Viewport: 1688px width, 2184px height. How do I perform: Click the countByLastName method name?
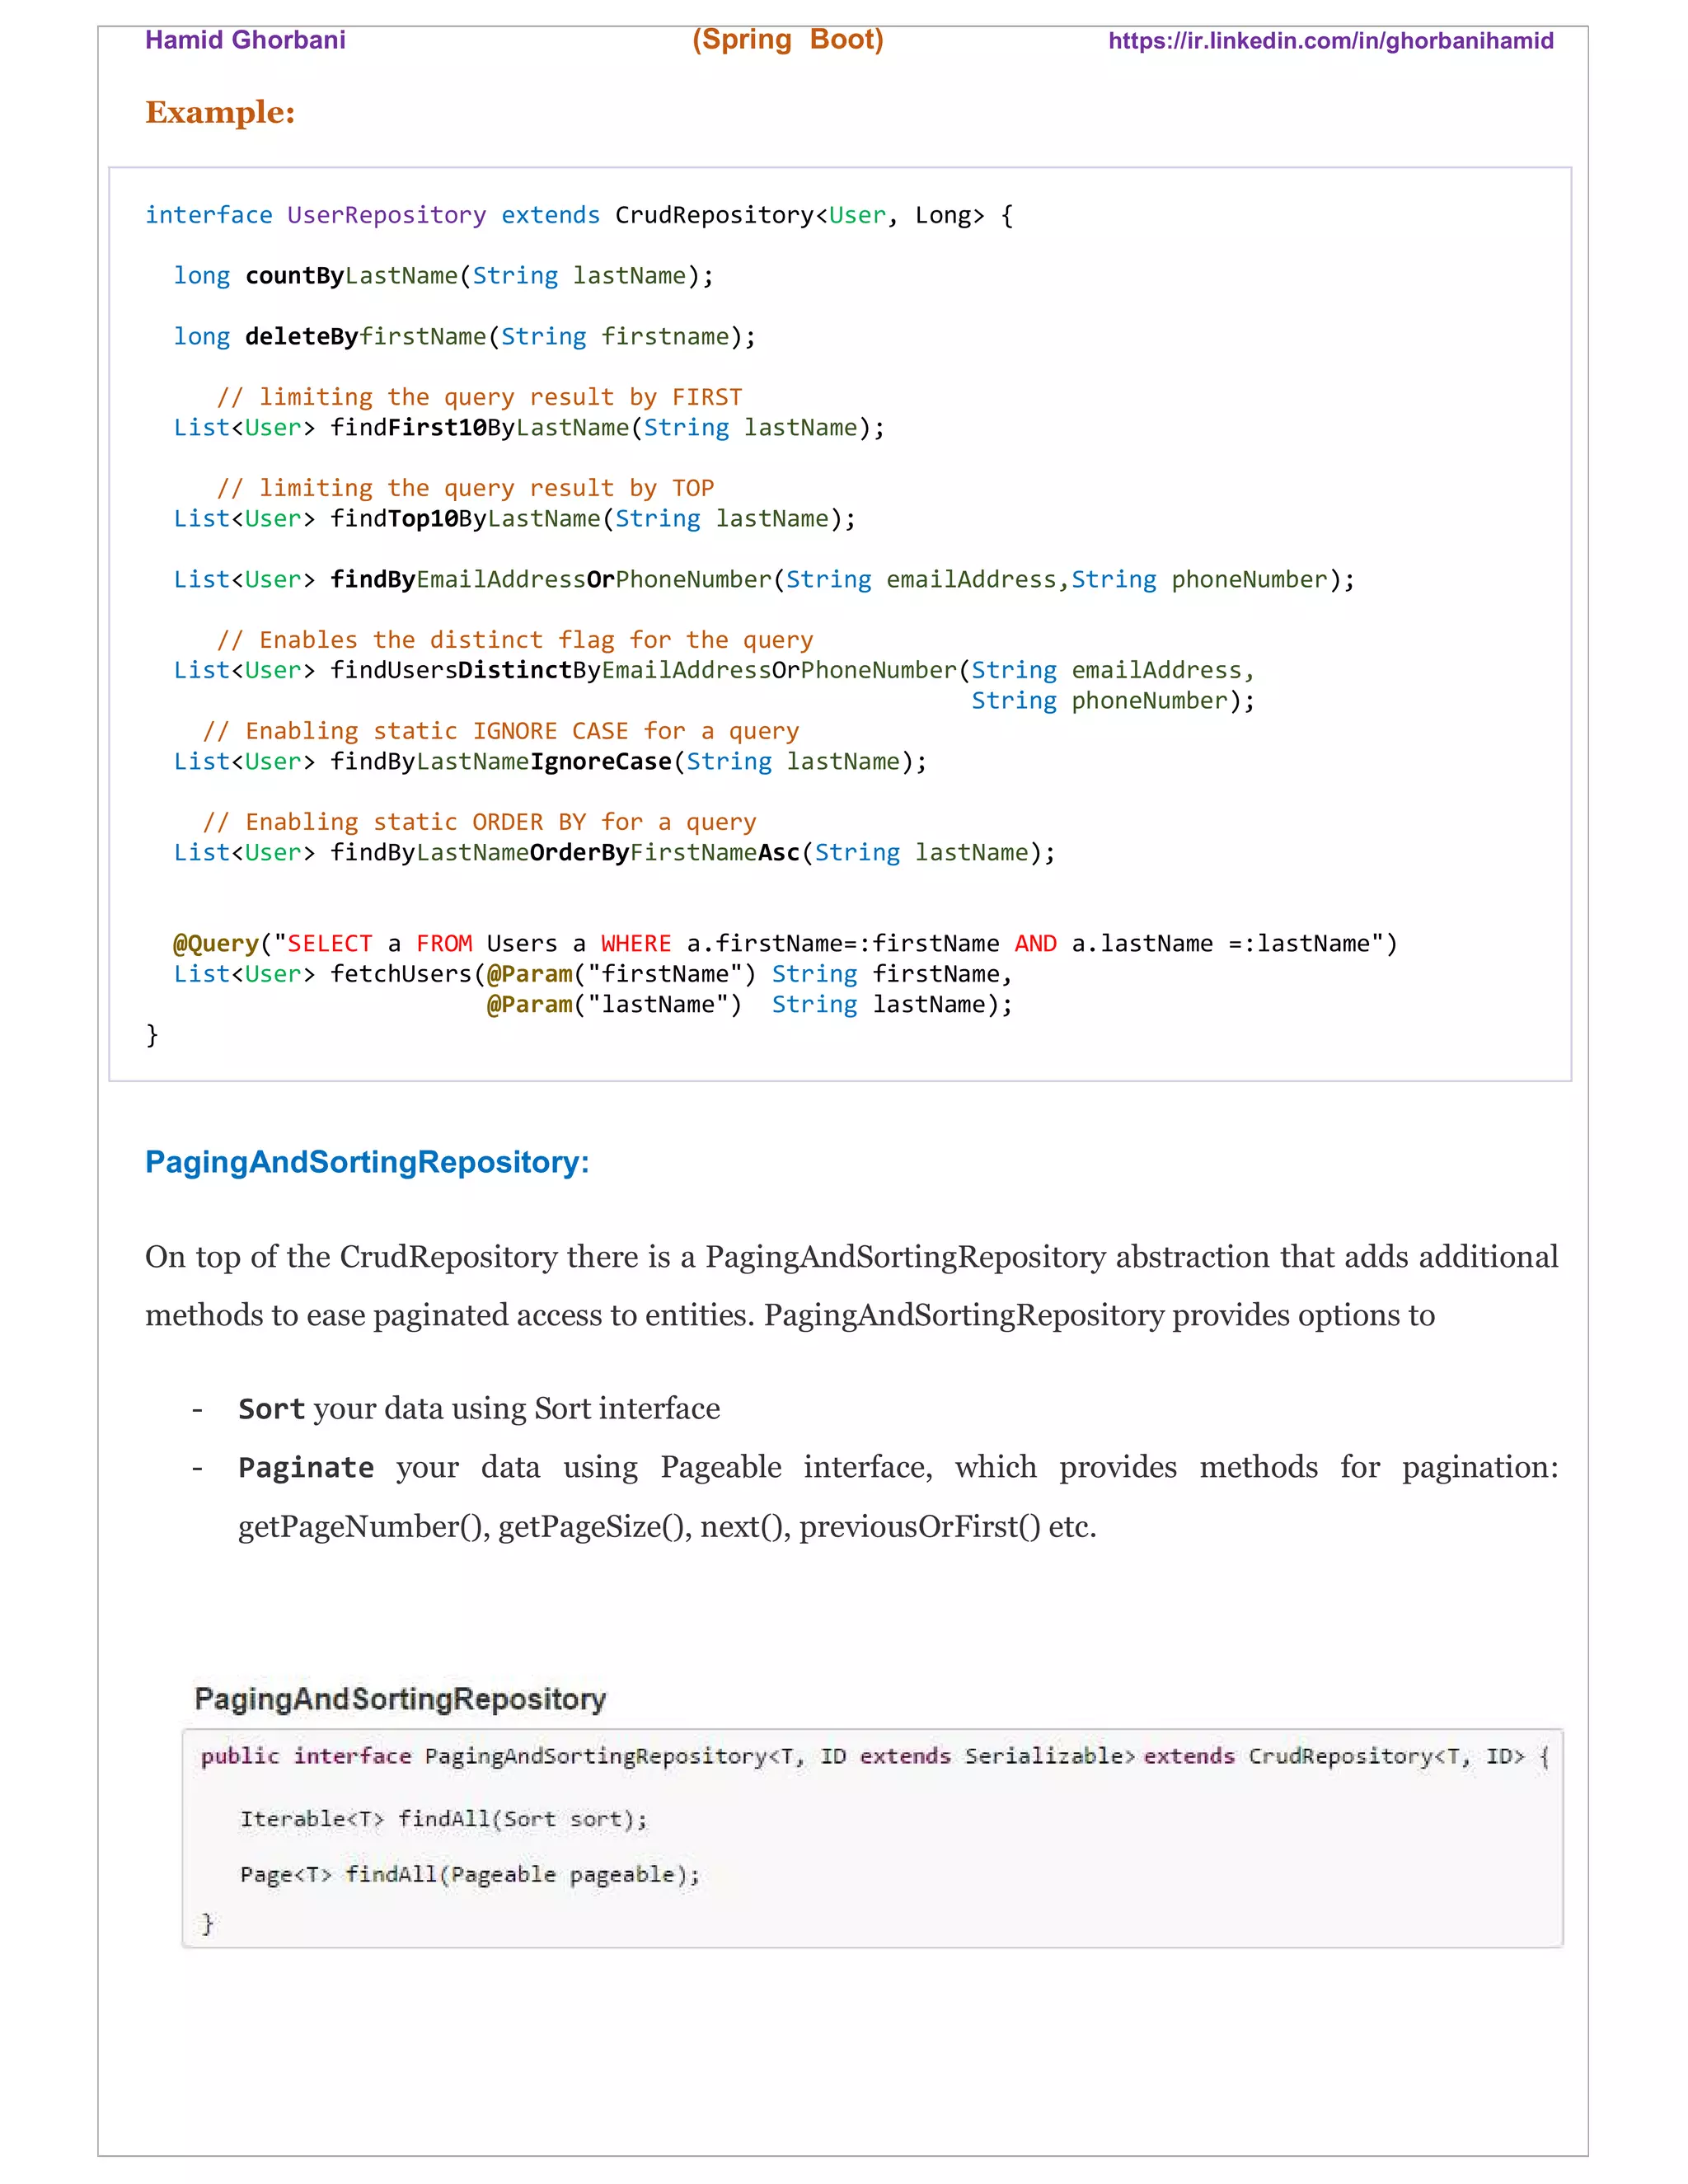click(x=351, y=276)
